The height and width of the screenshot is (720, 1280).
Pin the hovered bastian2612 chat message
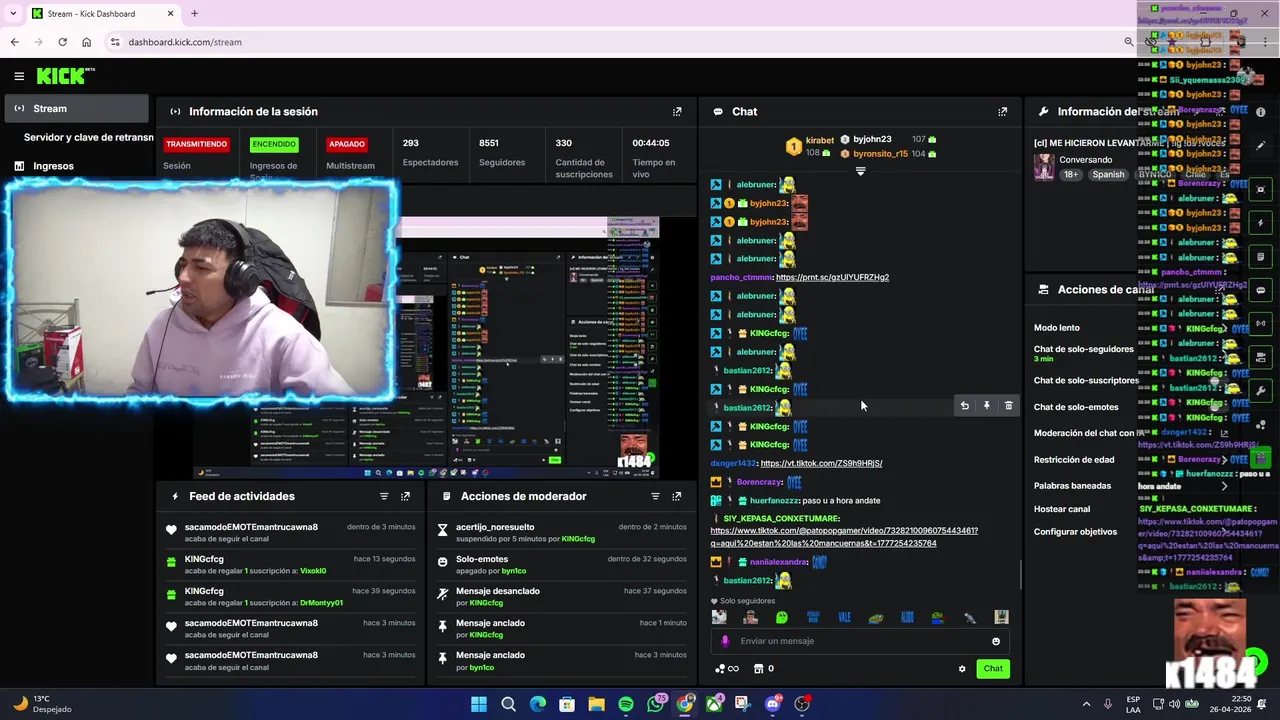987,406
